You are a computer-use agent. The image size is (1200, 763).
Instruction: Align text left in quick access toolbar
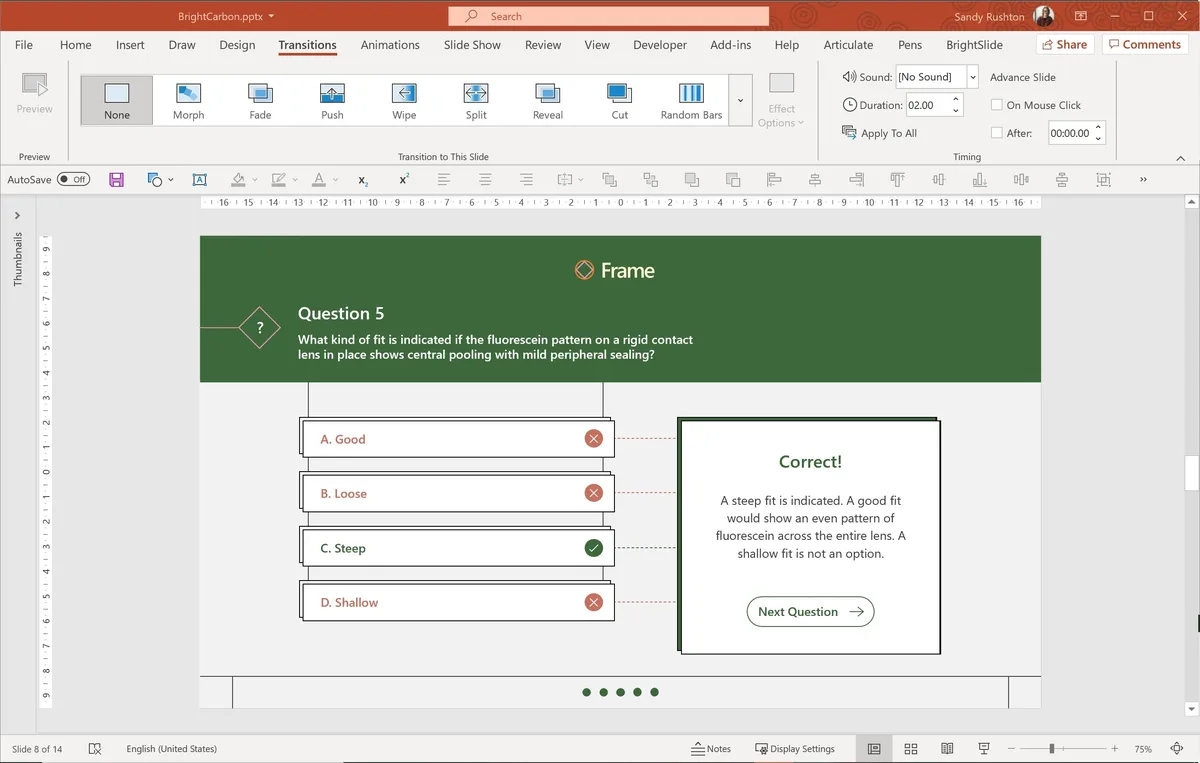[444, 179]
